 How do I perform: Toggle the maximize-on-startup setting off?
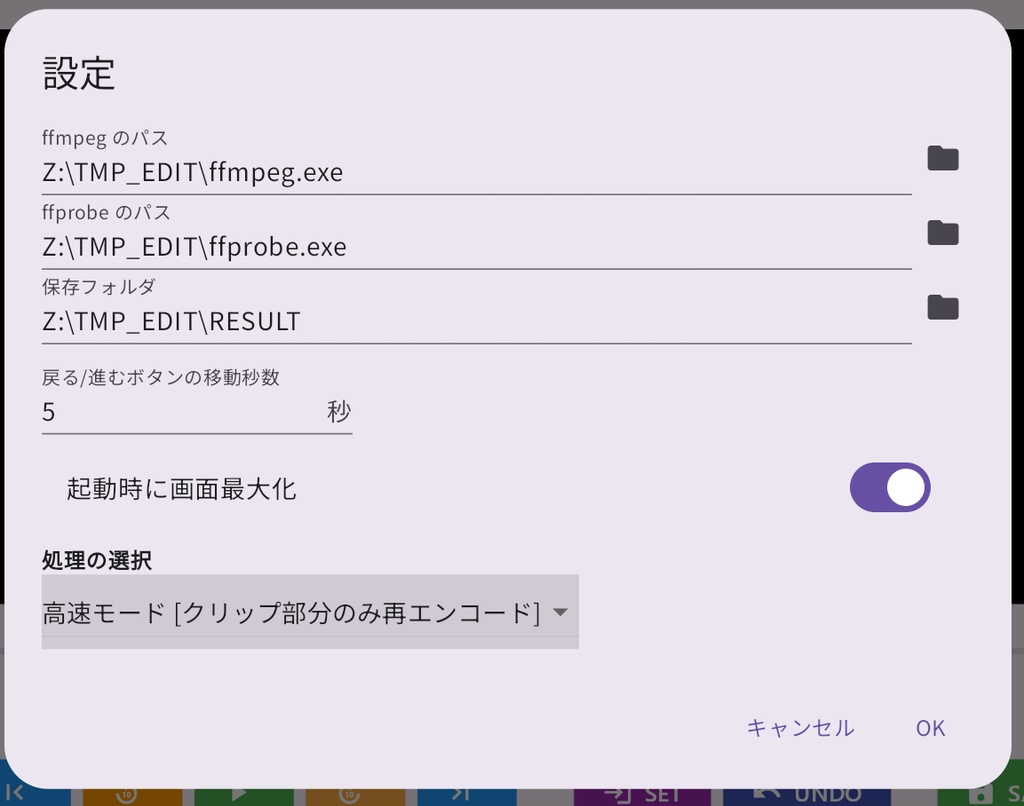[x=889, y=488]
